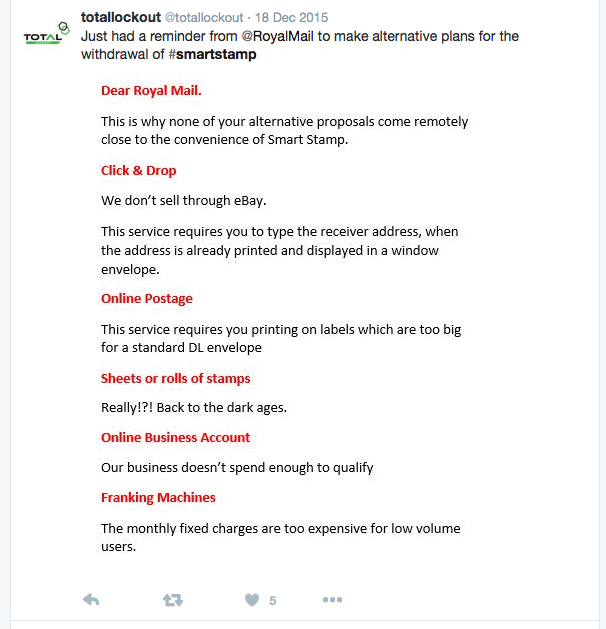Click the 'Back to the dark ages' line
The width and height of the screenshot is (606, 629).
pos(194,408)
